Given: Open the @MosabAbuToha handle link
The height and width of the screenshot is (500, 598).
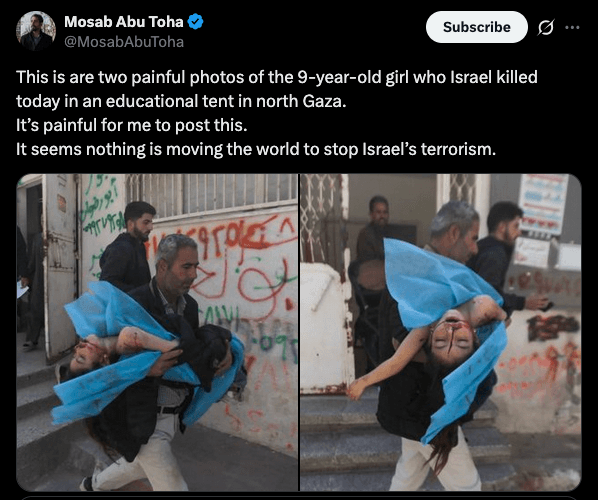Looking at the screenshot, I should tap(124, 42).
